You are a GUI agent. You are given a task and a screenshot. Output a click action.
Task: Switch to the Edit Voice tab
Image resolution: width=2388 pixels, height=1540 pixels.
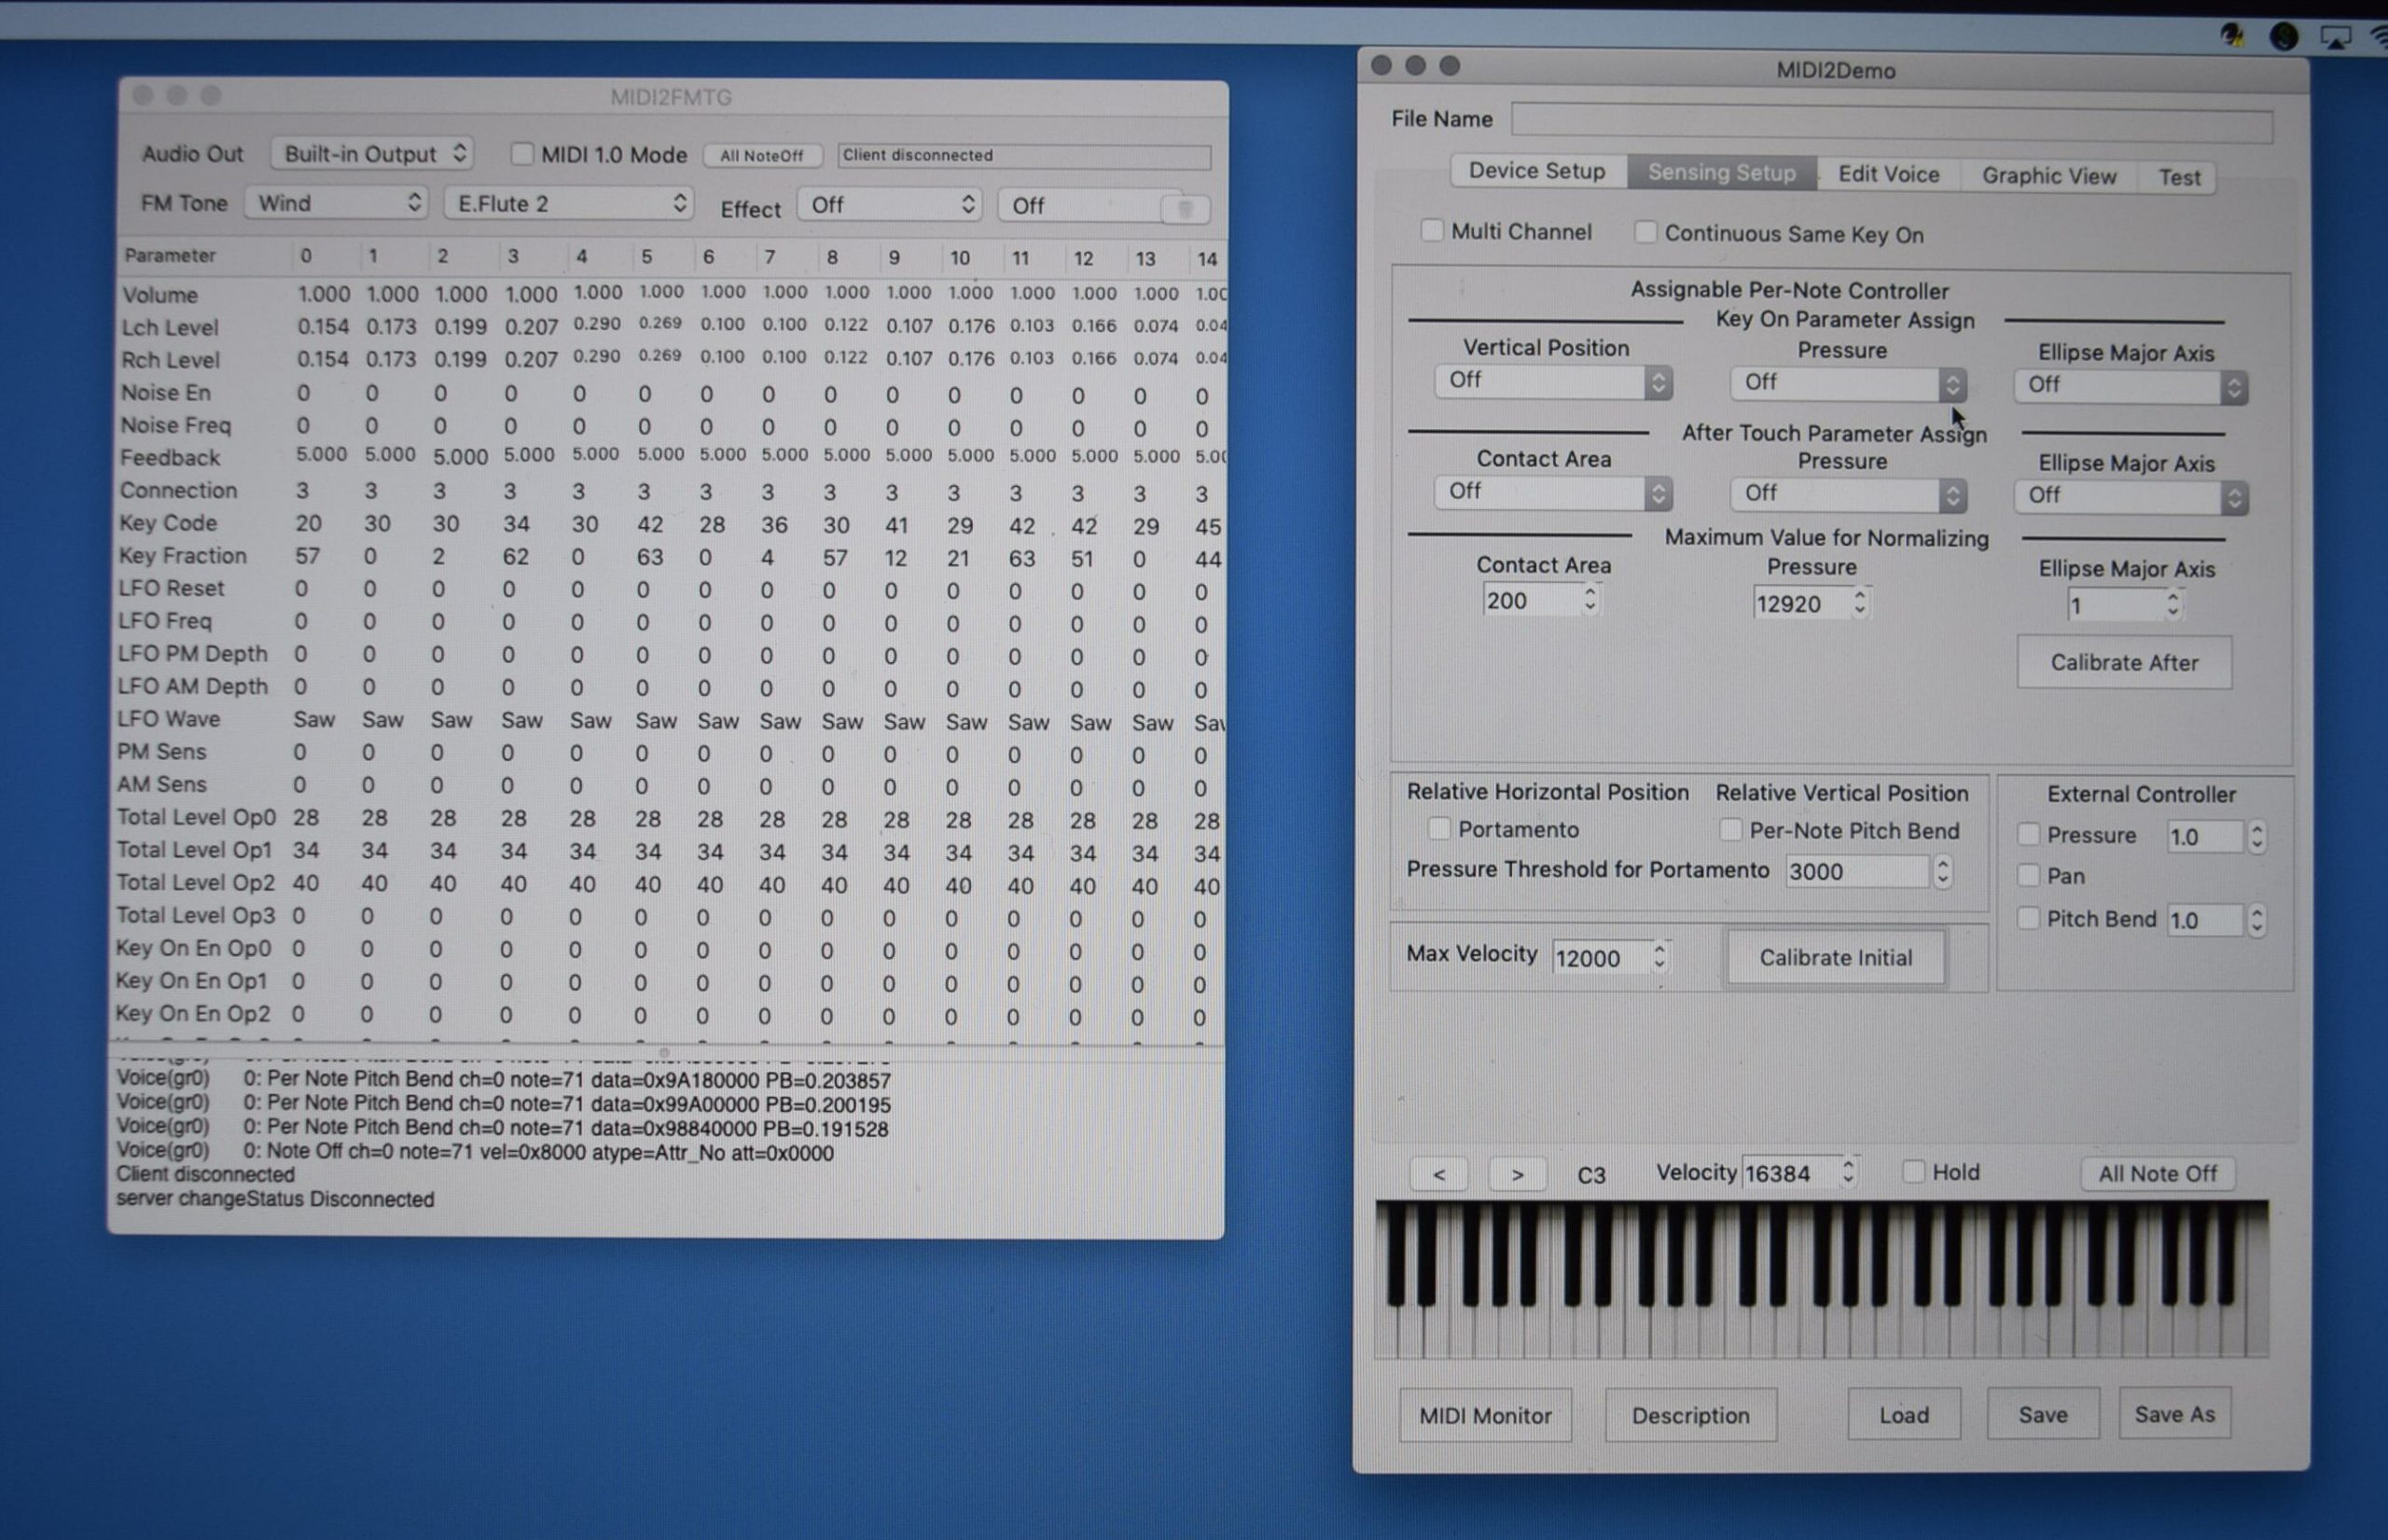(x=1888, y=175)
